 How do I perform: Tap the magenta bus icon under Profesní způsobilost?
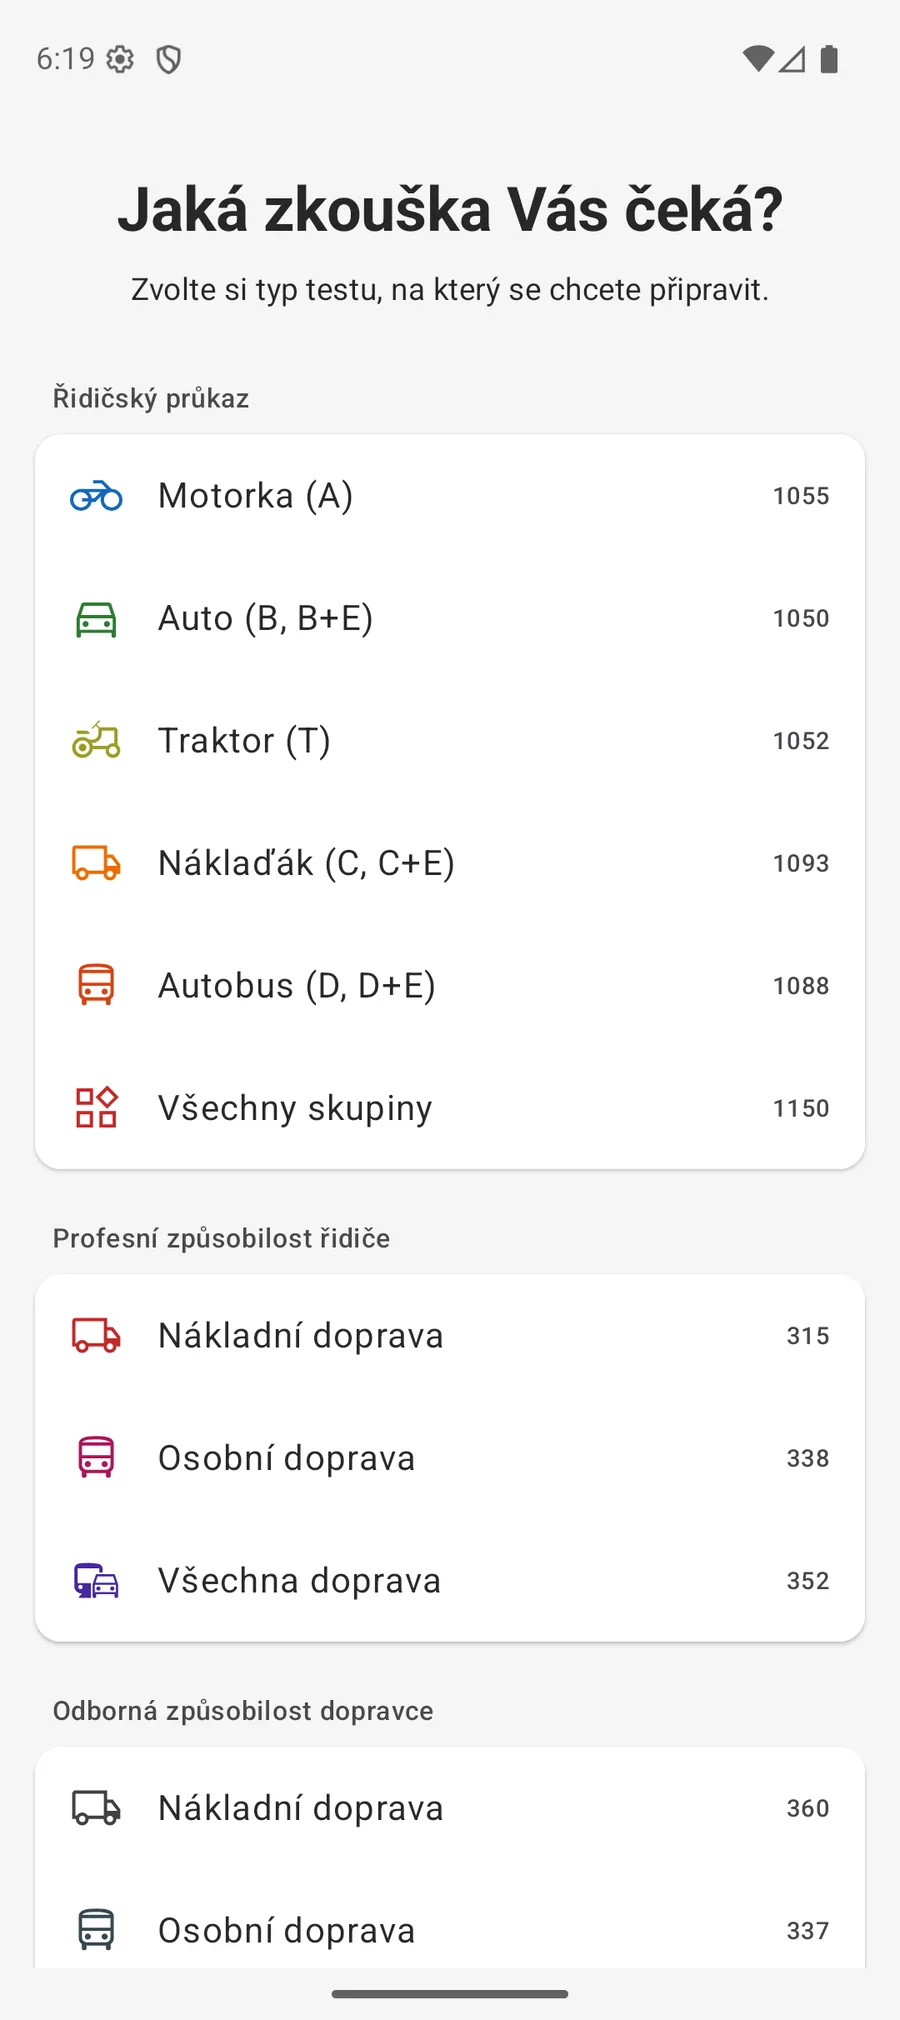coord(96,1458)
